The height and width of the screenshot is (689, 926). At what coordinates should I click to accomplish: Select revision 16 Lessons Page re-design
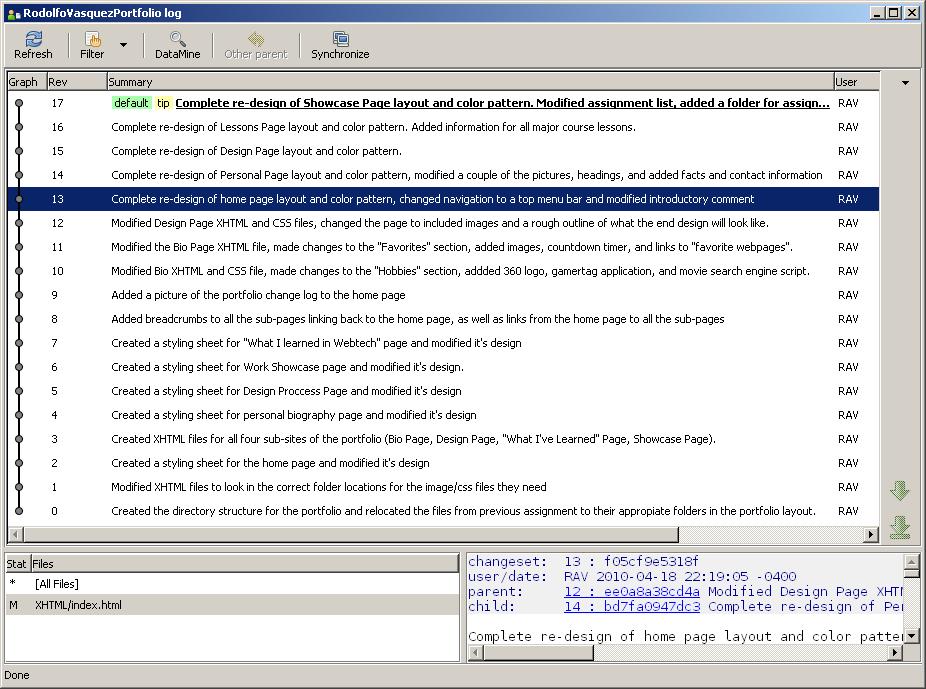point(443,127)
